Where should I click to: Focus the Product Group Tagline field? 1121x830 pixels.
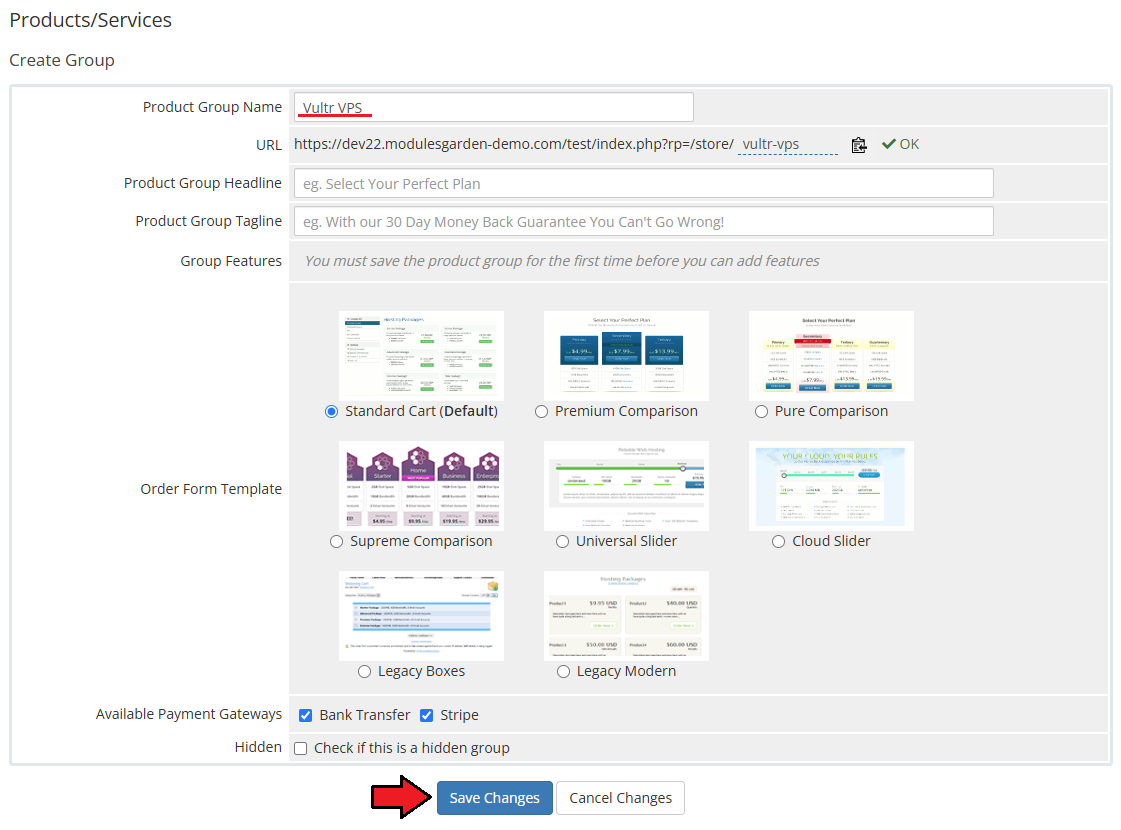pyautogui.click(x=643, y=222)
